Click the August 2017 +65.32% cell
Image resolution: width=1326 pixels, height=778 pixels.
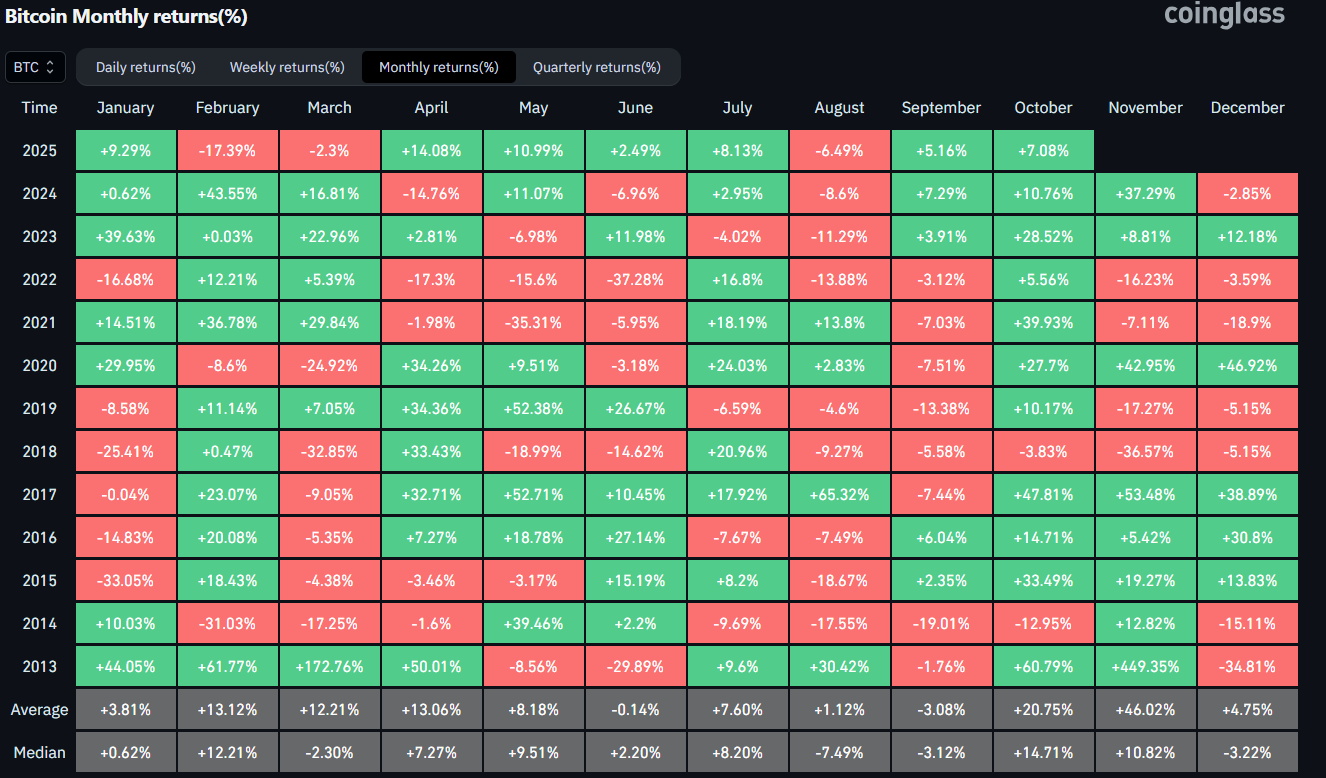pos(839,495)
